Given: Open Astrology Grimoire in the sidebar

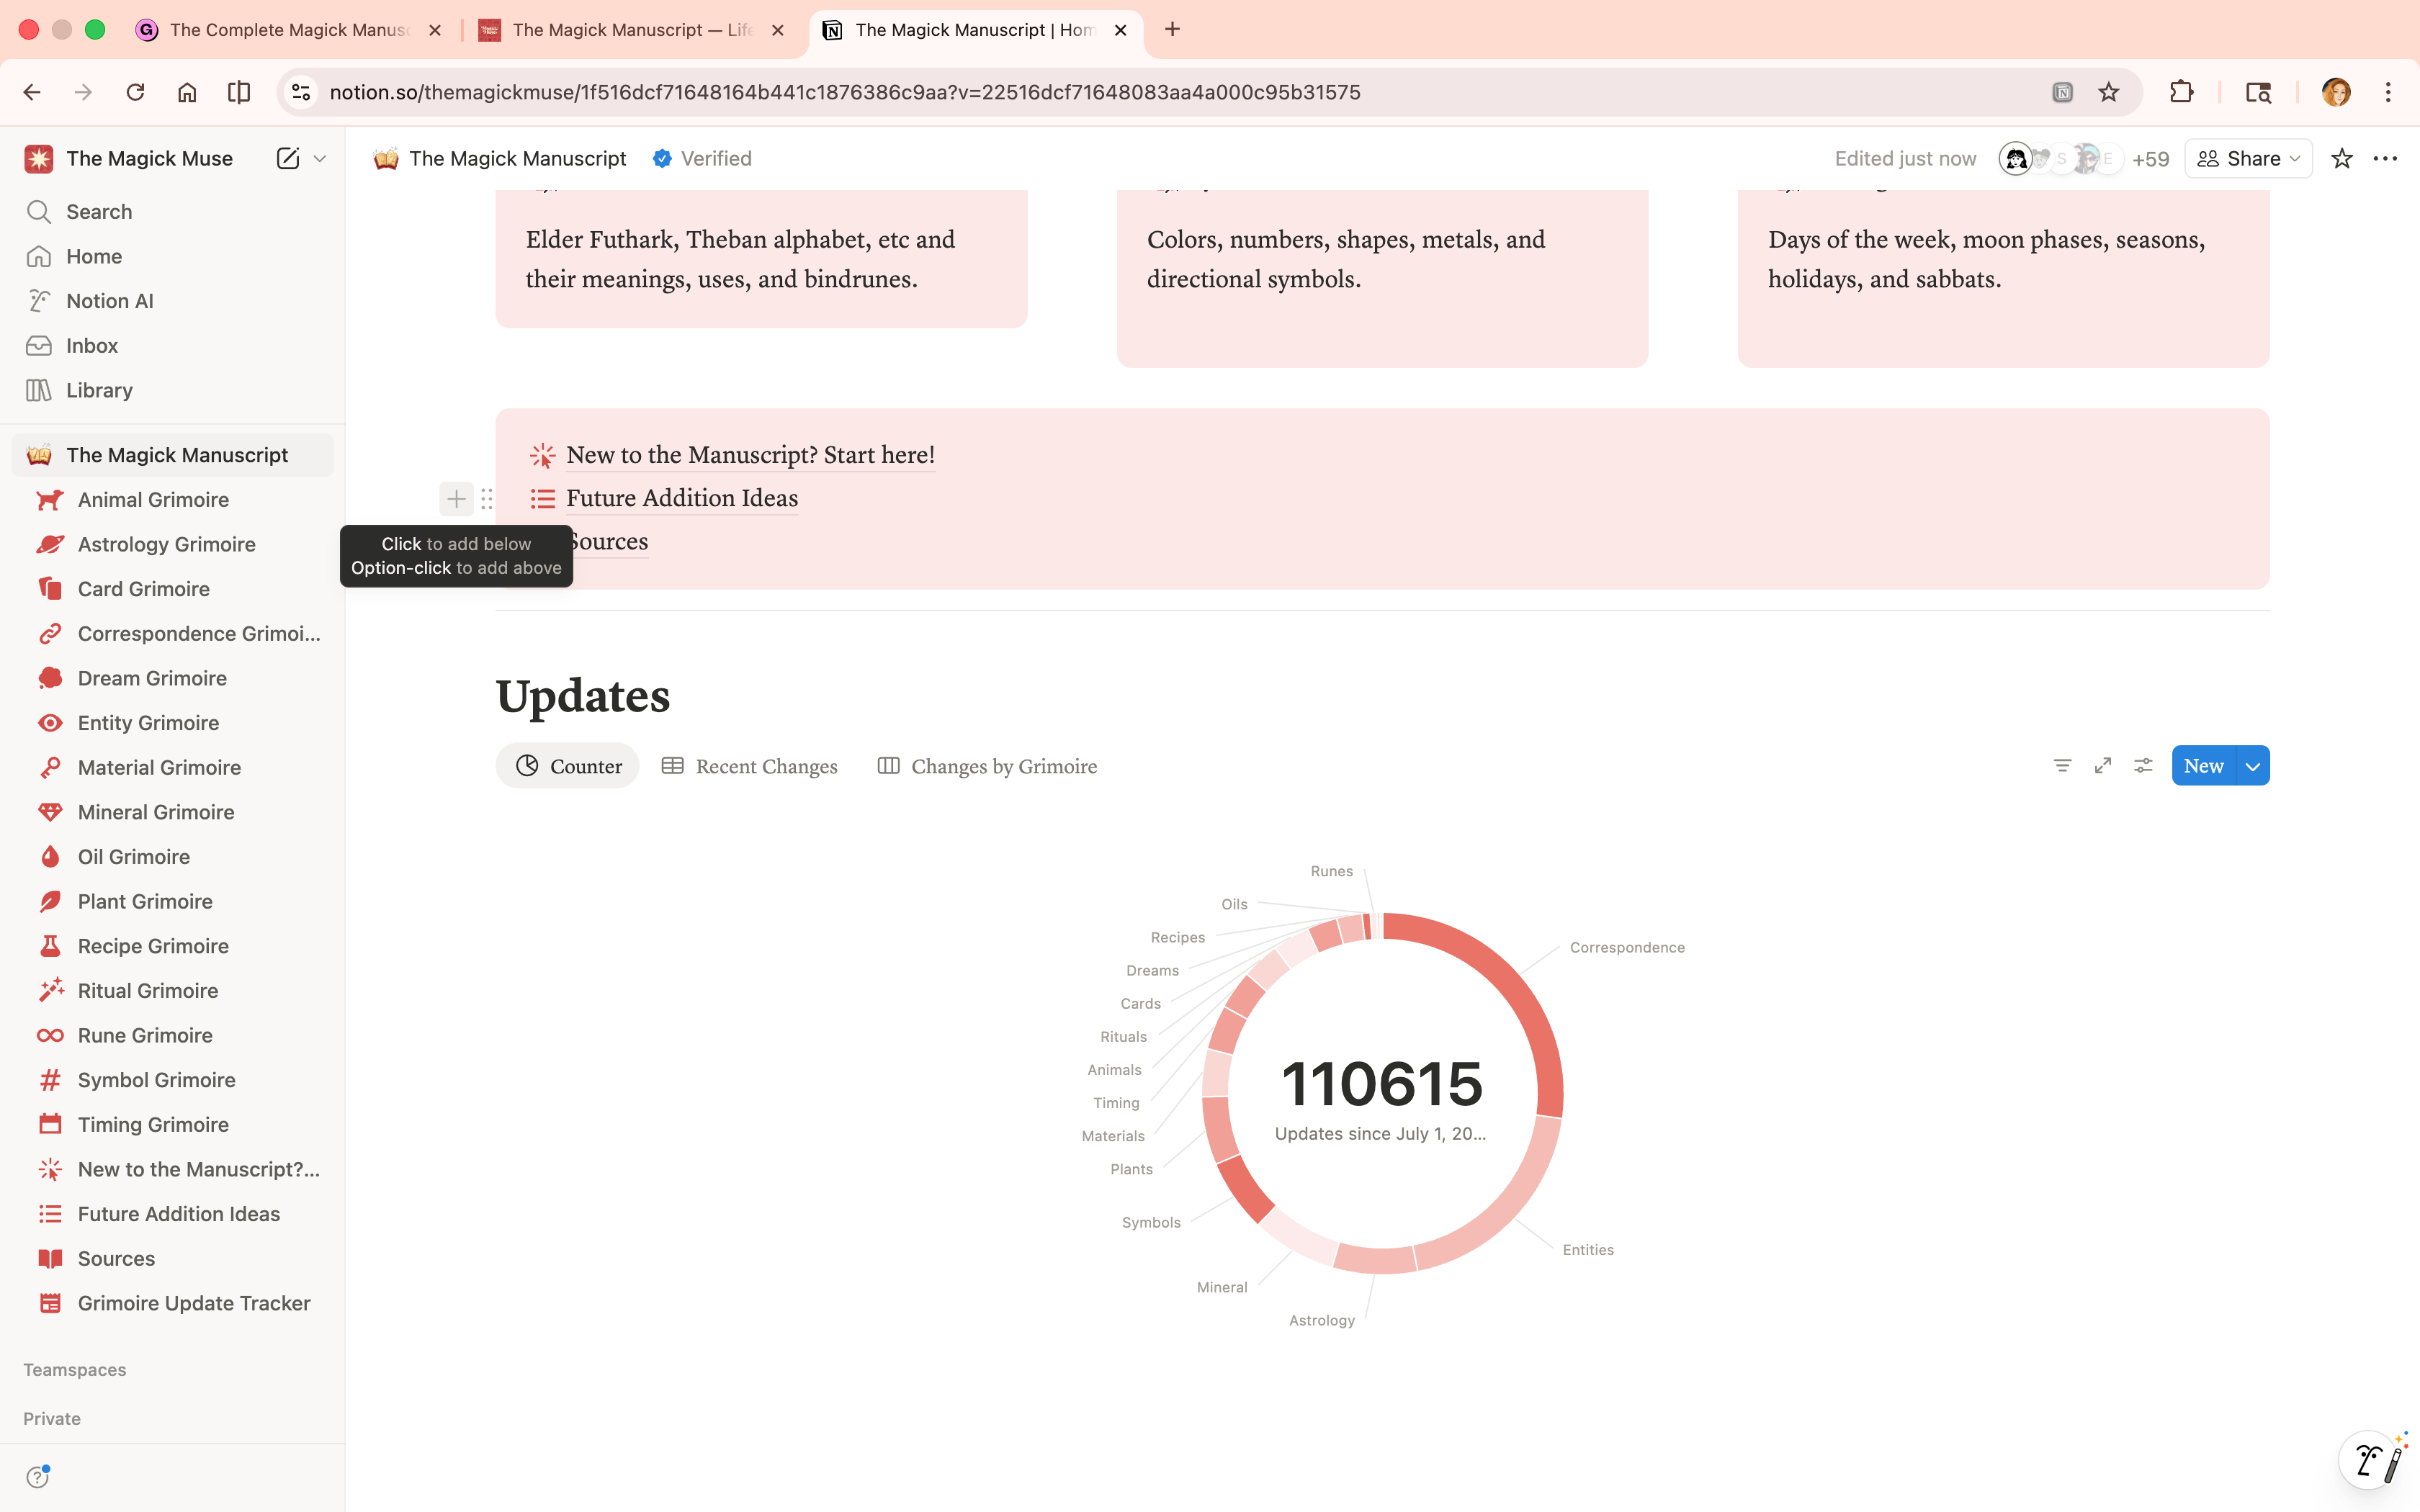Looking at the screenshot, I should [x=167, y=544].
